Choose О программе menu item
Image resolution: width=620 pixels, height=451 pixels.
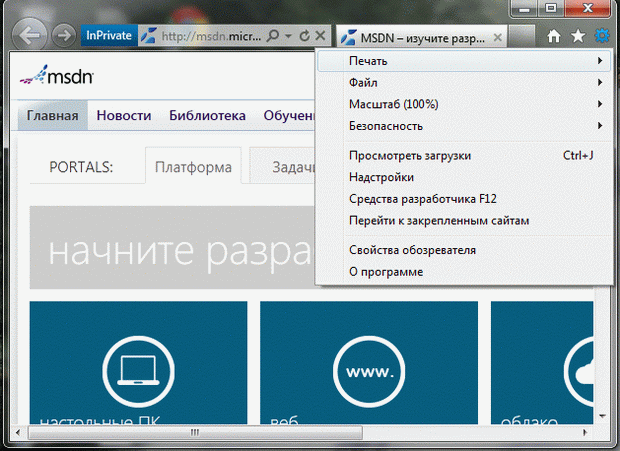tap(464, 272)
